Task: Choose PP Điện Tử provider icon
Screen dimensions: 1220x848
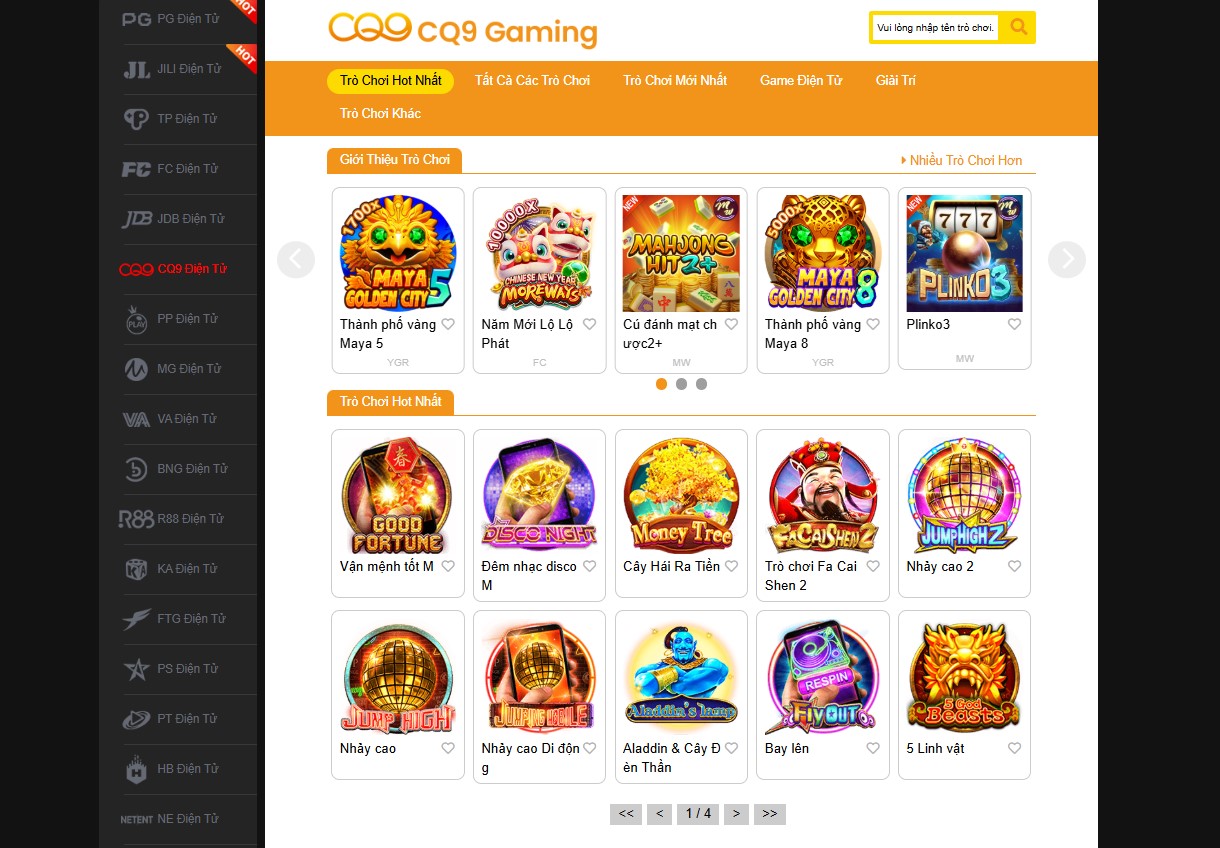Action: coord(136,319)
